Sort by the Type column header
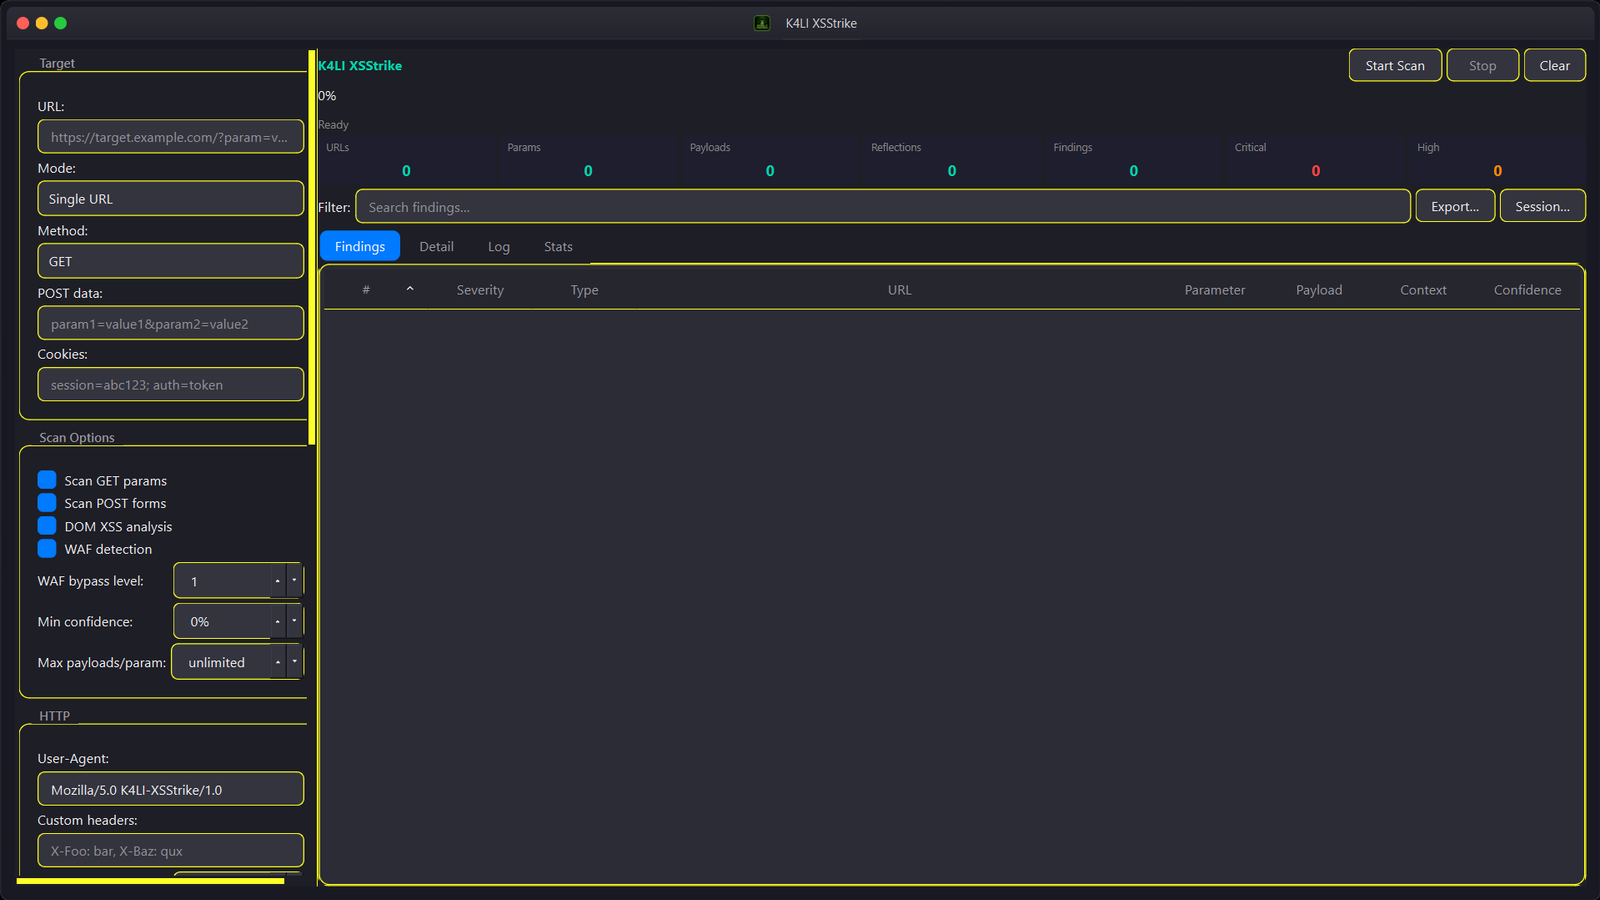 (585, 290)
